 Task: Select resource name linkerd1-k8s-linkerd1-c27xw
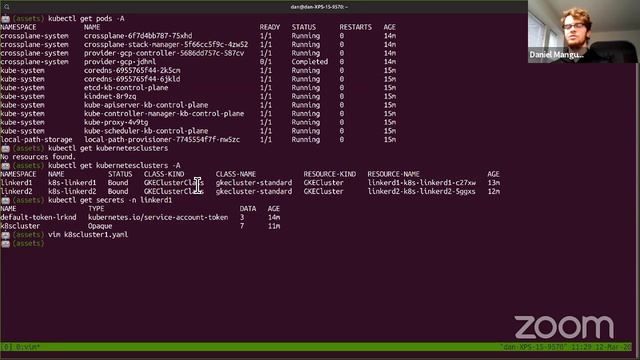tap(422, 183)
